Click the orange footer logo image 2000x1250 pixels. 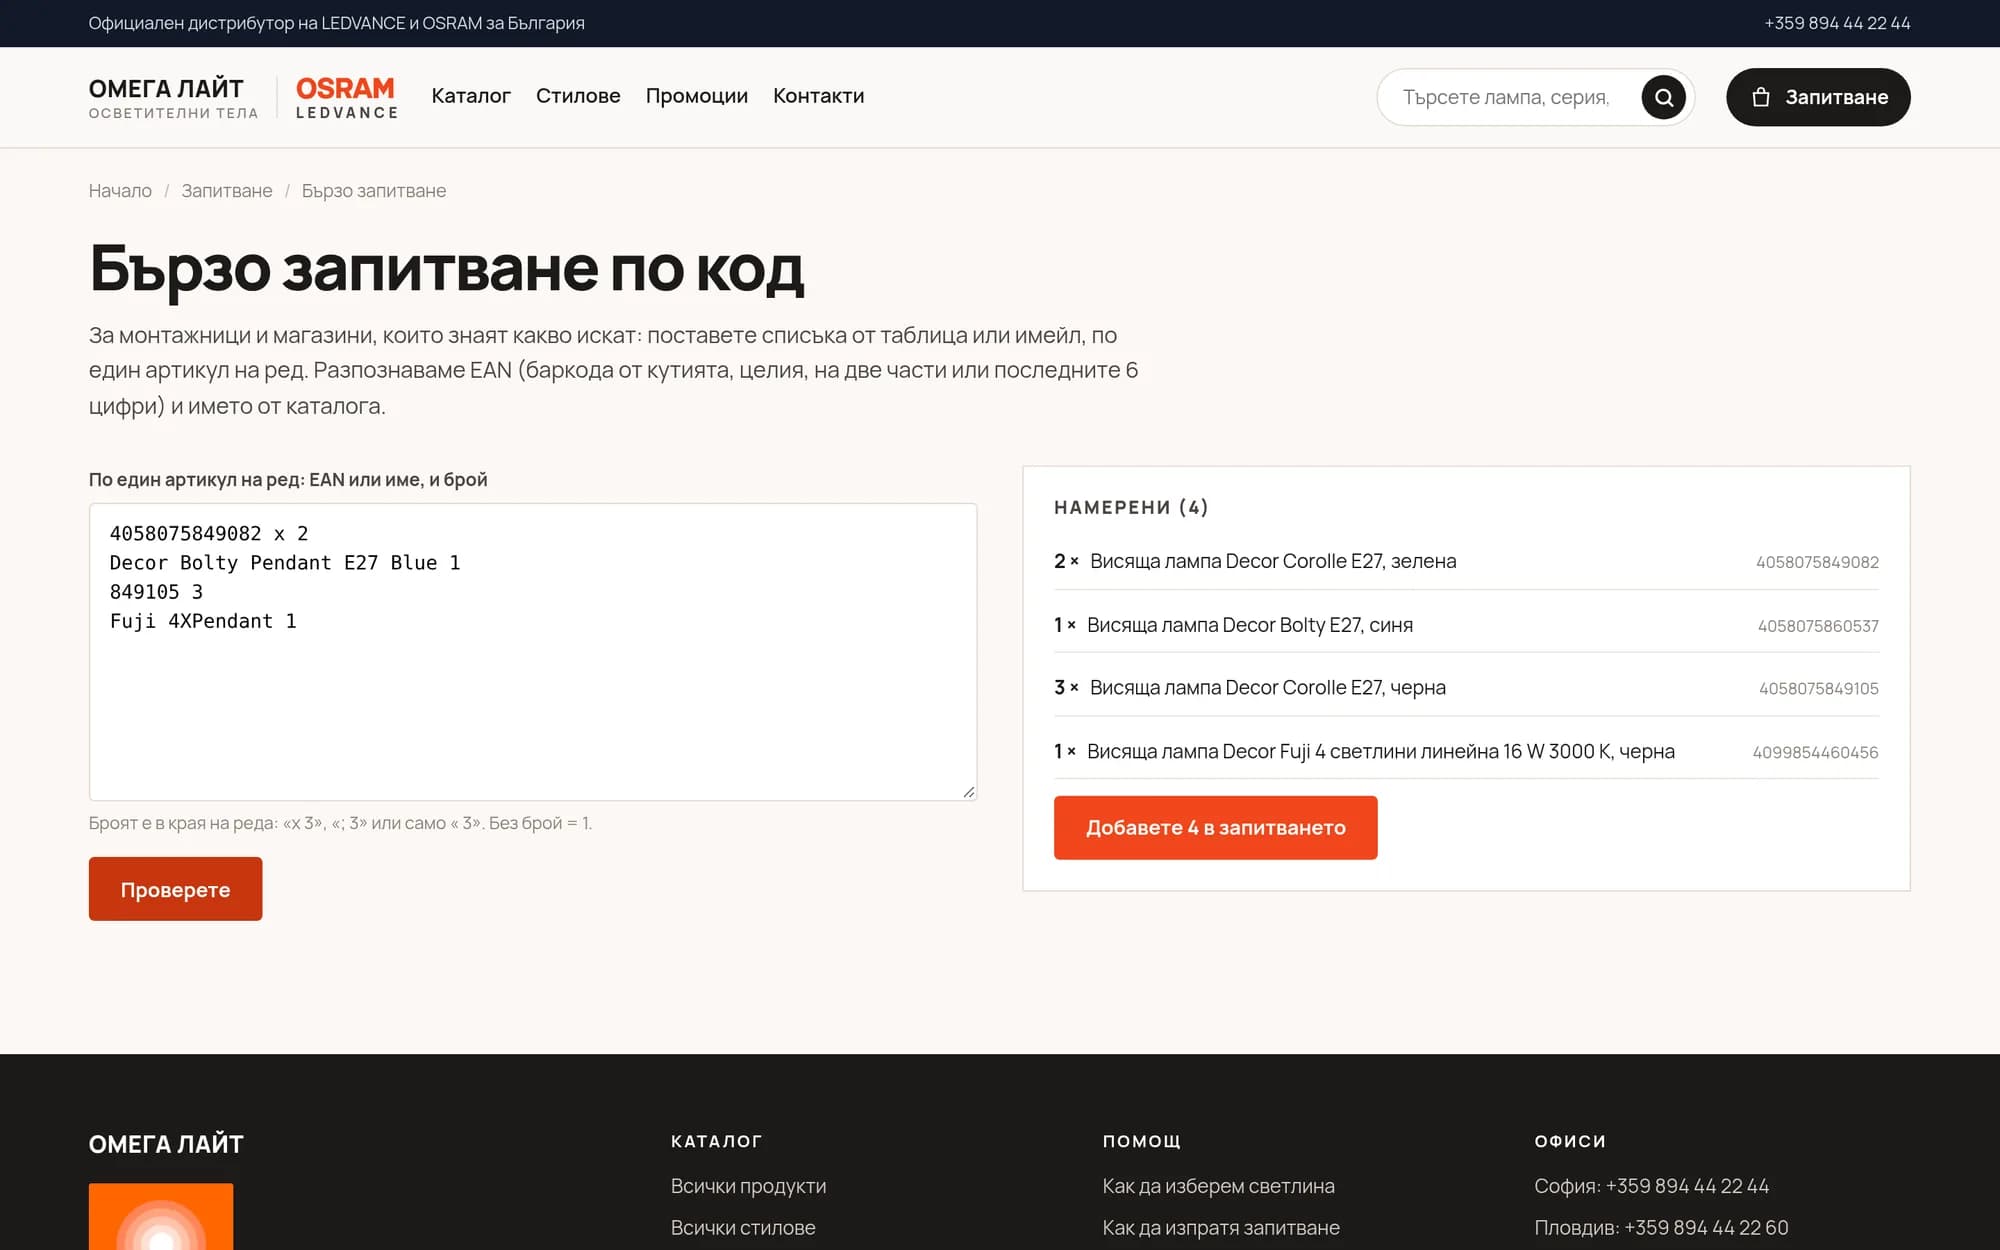161,1217
